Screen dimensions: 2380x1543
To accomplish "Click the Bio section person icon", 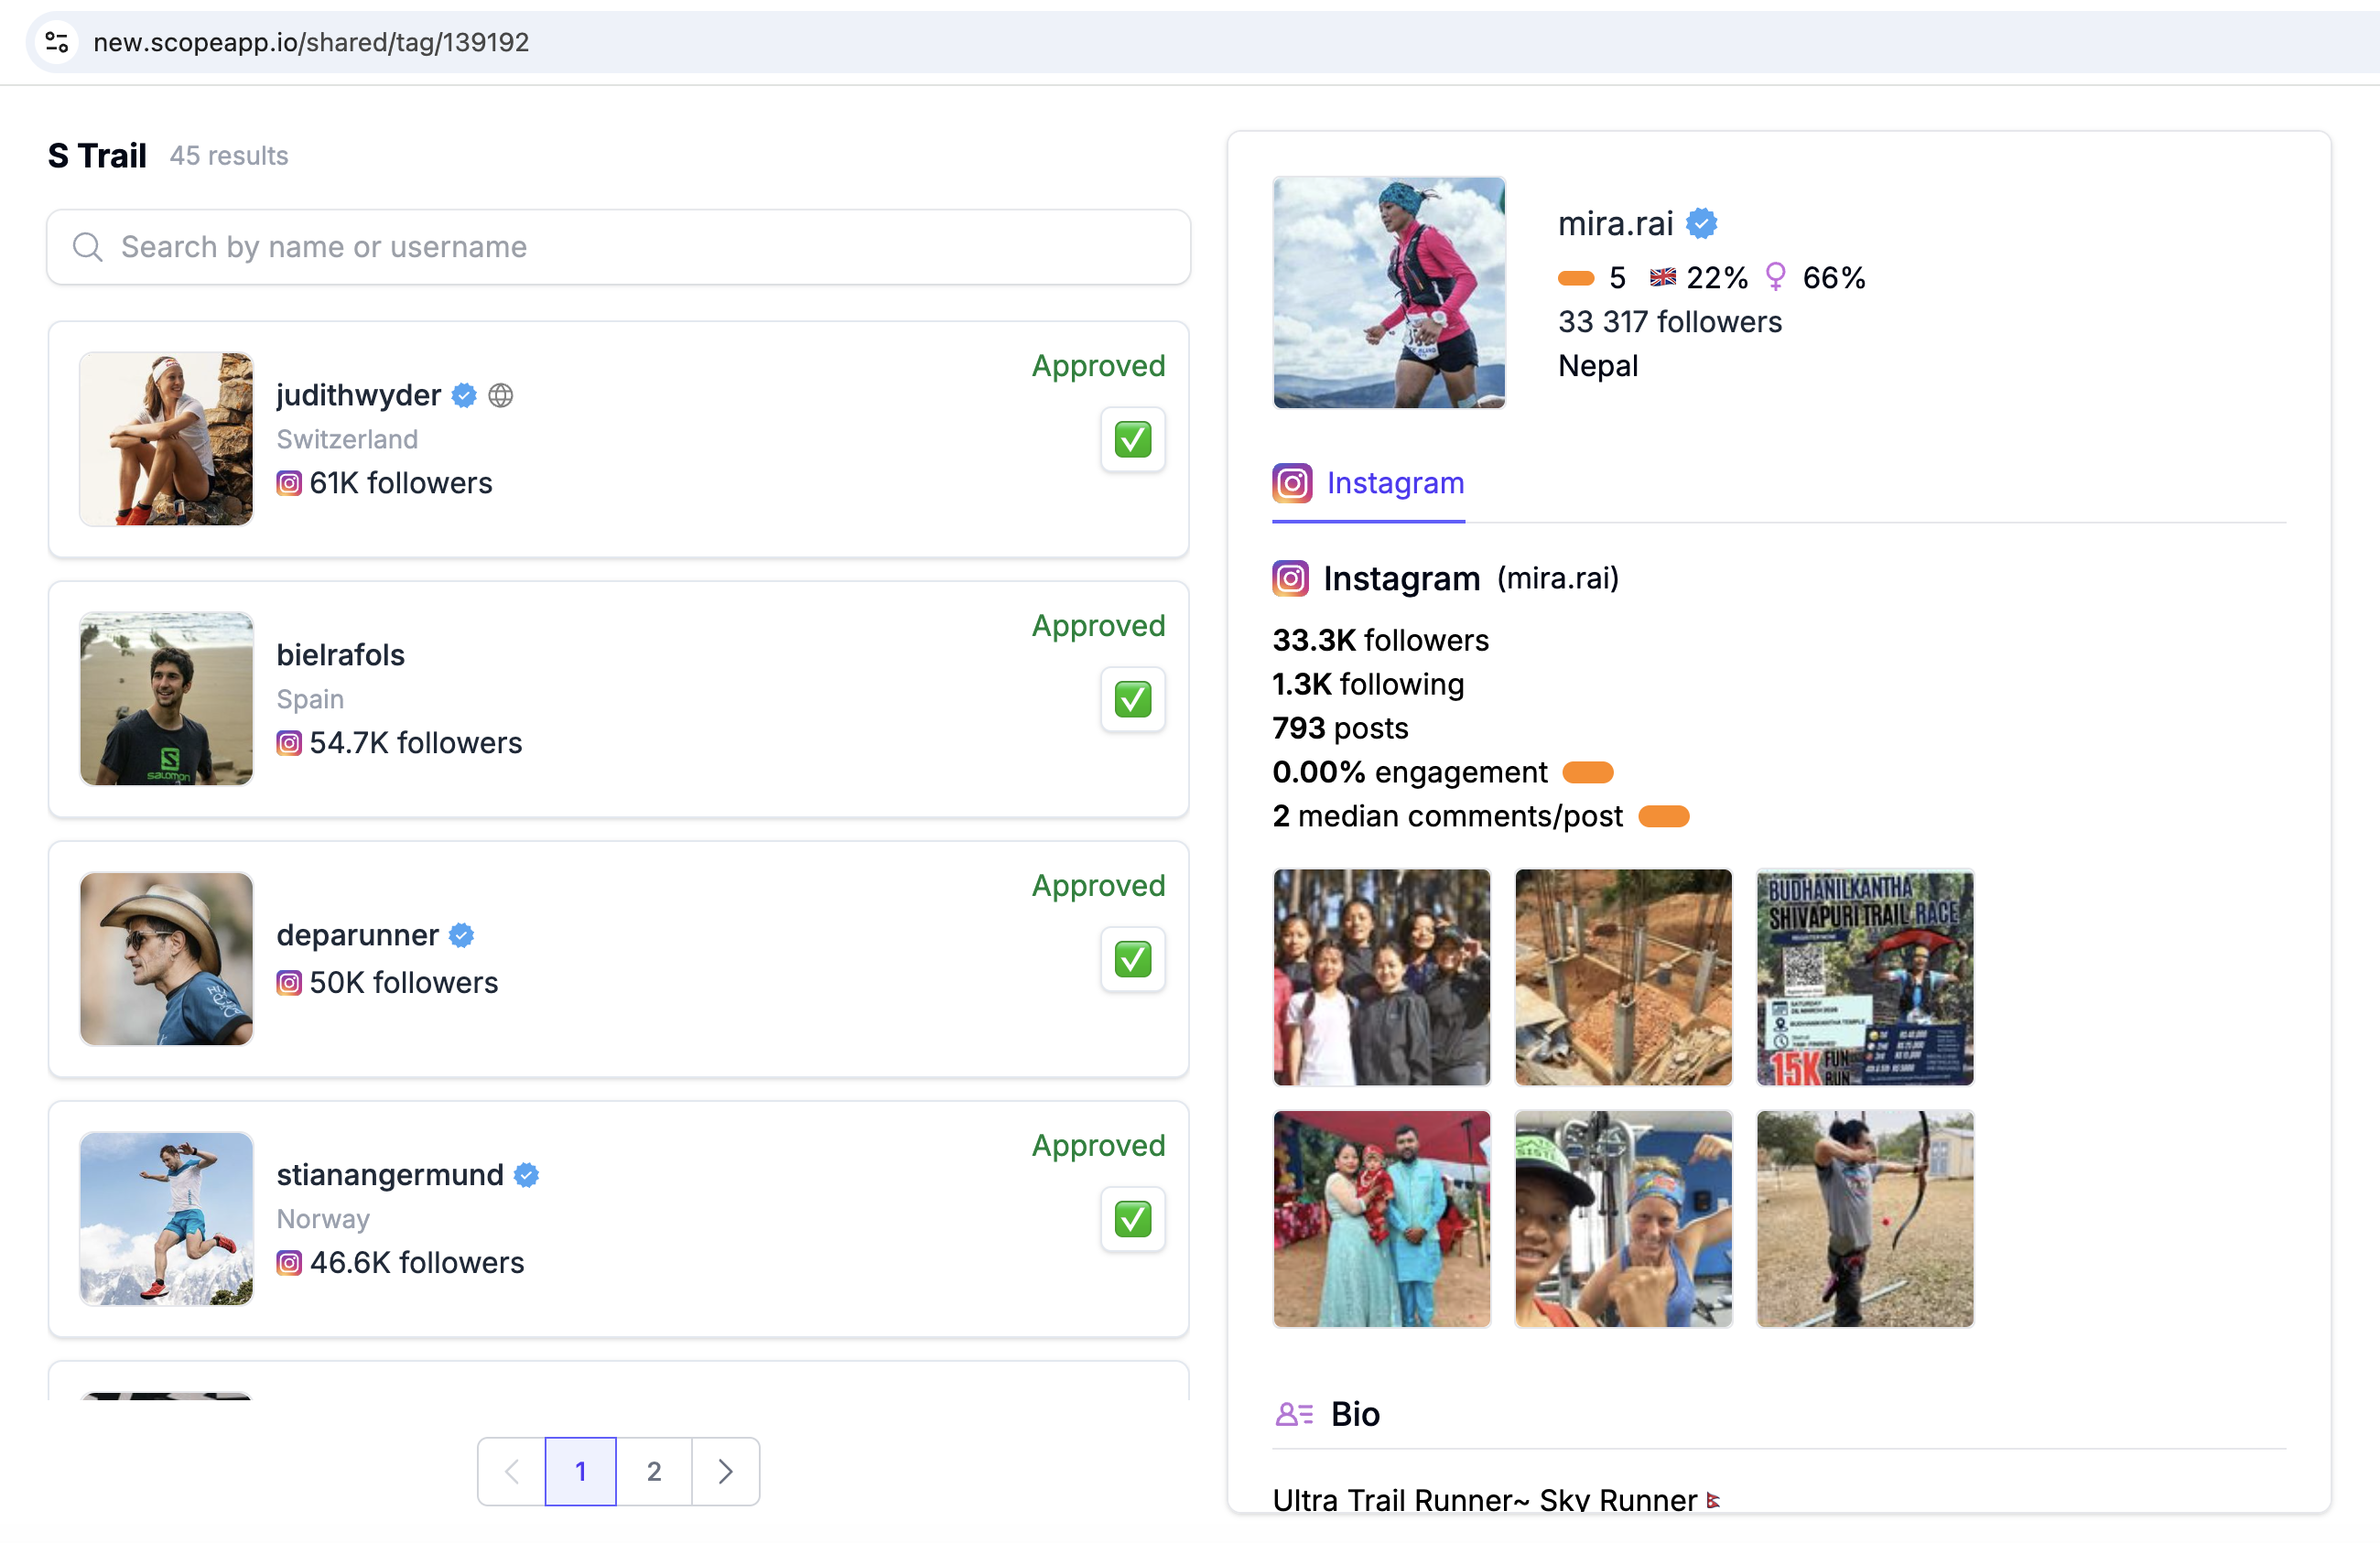I will (x=1293, y=1414).
